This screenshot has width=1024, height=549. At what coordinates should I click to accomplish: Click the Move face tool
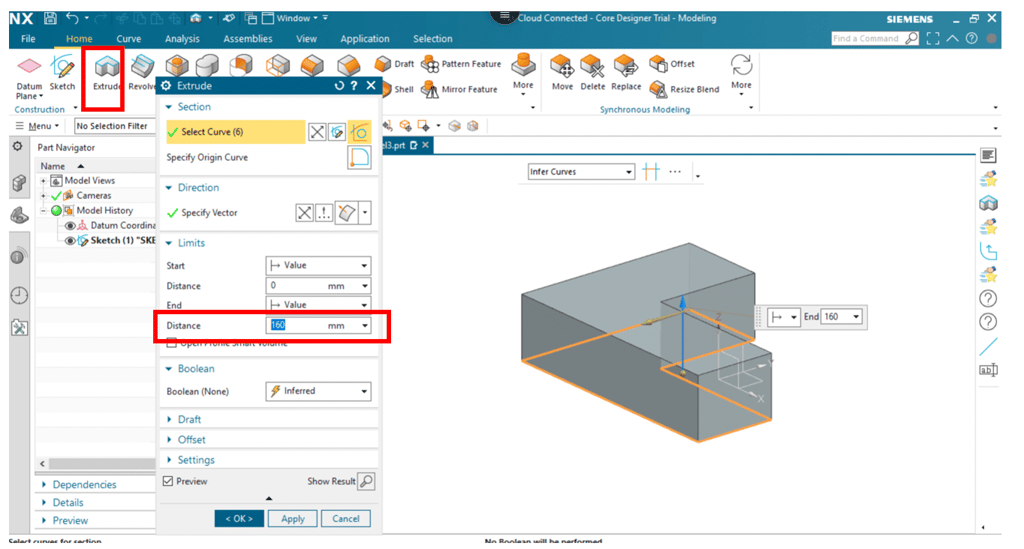(562, 70)
